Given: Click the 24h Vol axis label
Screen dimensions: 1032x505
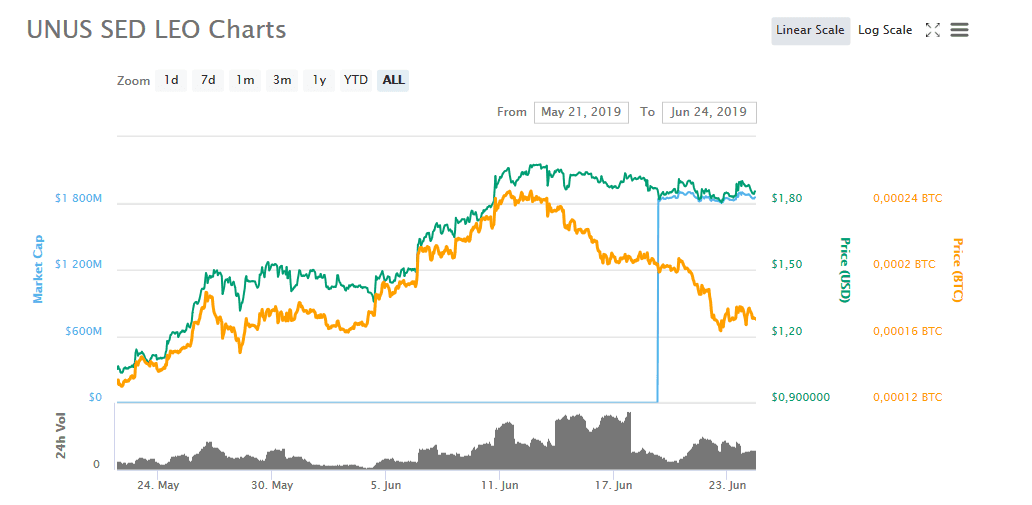Looking at the screenshot, I should [x=61, y=435].
